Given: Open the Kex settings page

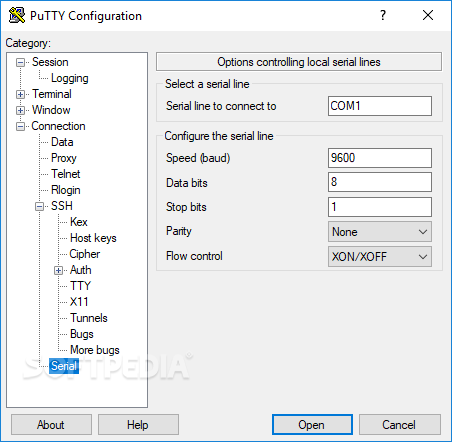Looking at the screenshot, I should (x=79, y=222).
